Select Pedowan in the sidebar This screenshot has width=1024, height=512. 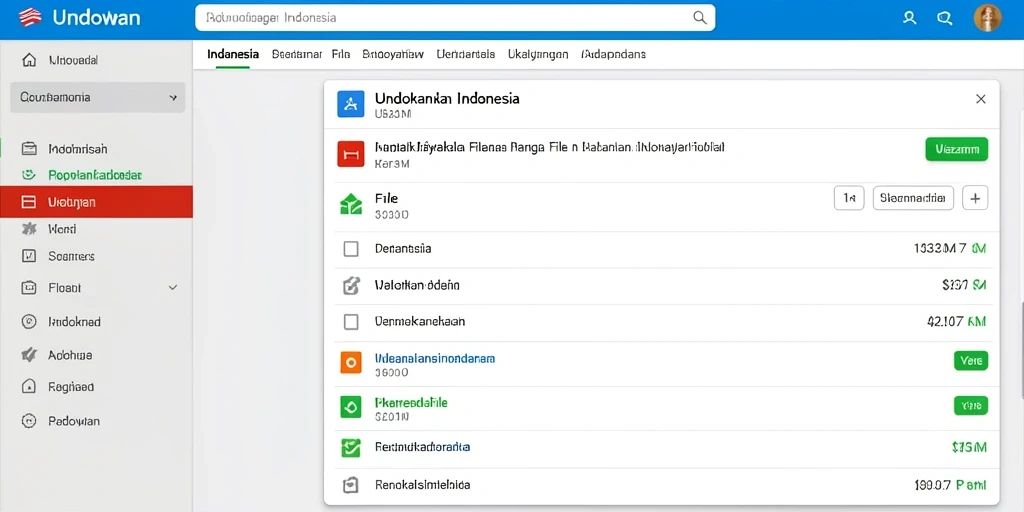pyautogui.click(x=74, y=421)
